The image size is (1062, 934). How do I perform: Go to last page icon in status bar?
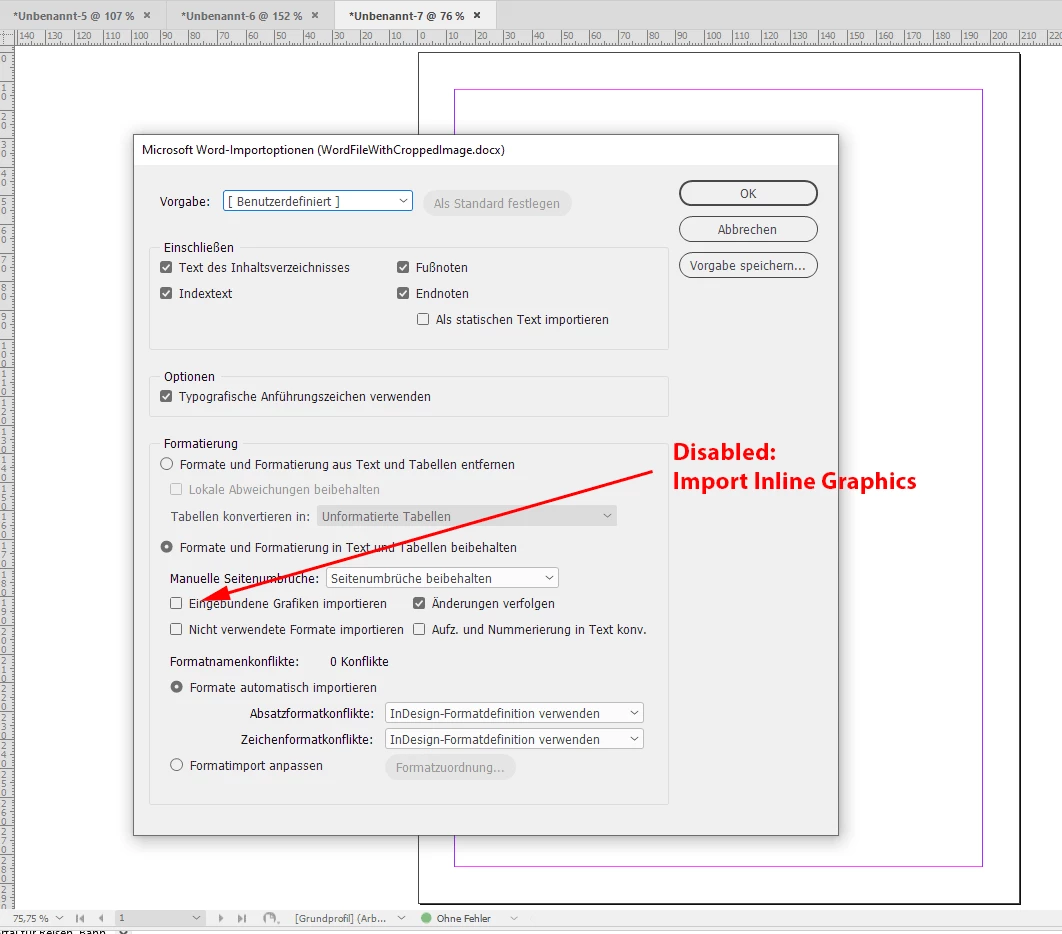pyautogui.click(x=242, y=918)
